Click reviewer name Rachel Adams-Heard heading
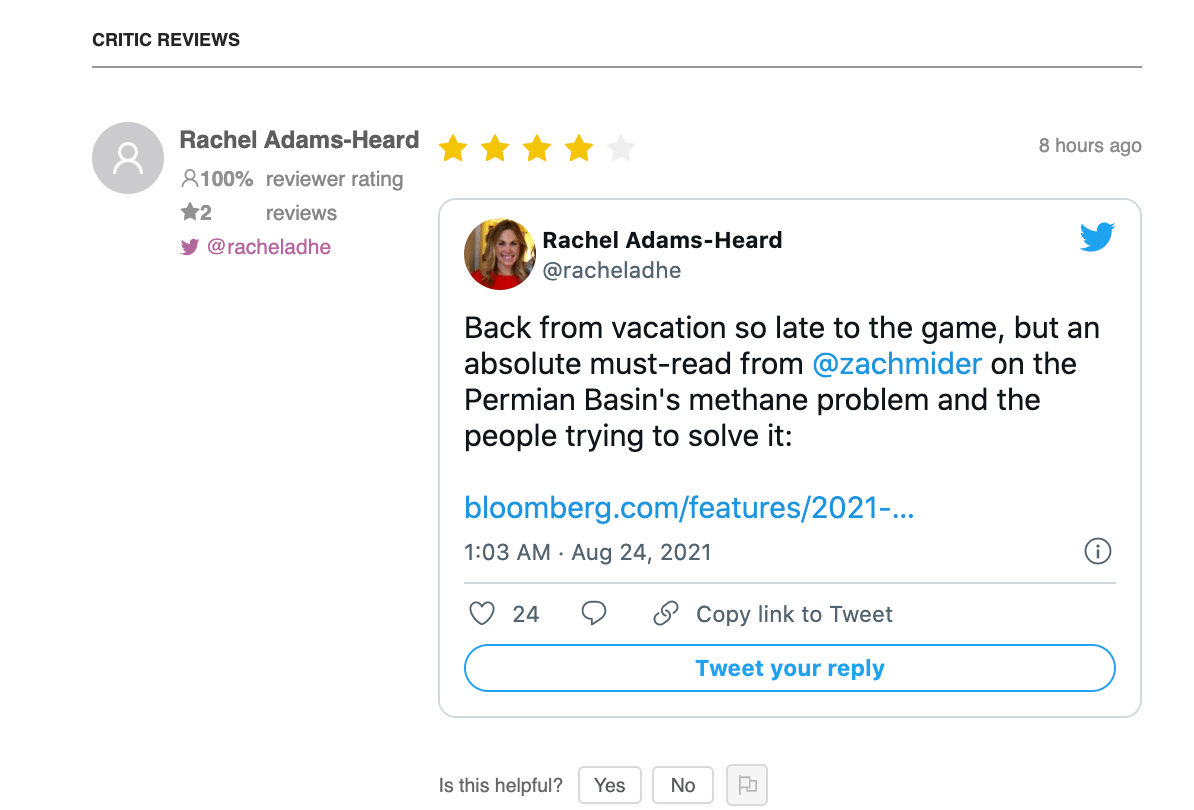 pos(299,140)
